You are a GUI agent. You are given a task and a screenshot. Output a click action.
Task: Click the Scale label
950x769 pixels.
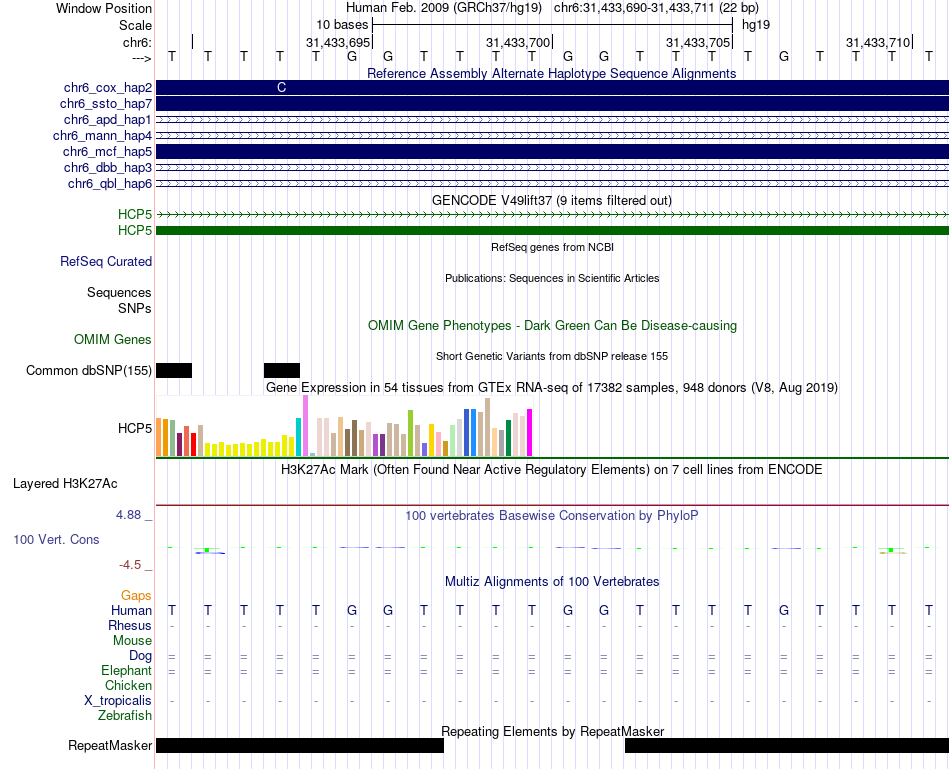[136, 25]
